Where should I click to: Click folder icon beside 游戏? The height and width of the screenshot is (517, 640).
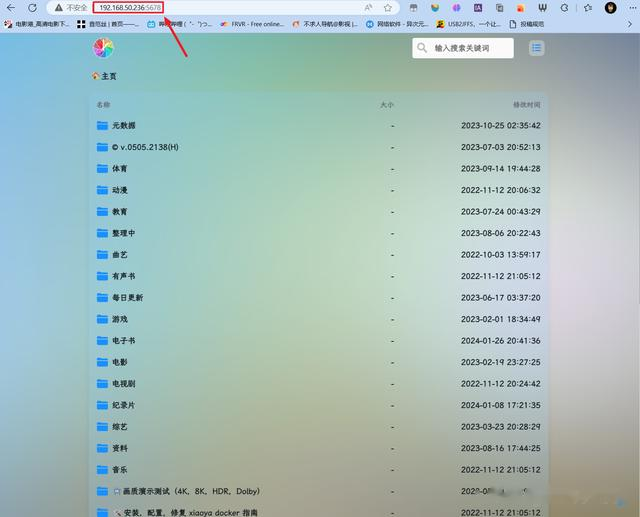[x=102, y=319]
